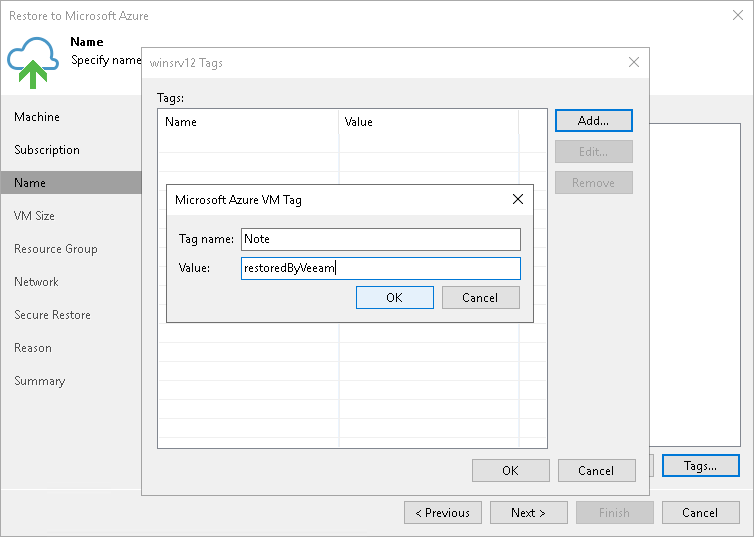Click the cloud upload restore icon
The height and width of the screenshot is (537, 754).
[x=33, y=62]
